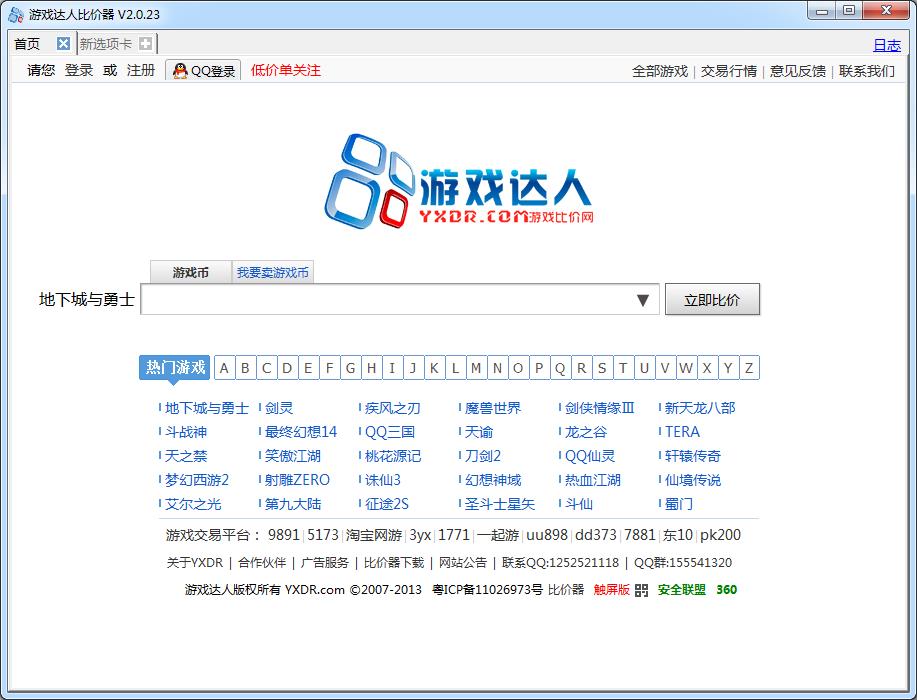
Task: Select the 首页 tab
Action: pyautogui.click(x=27, y=44)
